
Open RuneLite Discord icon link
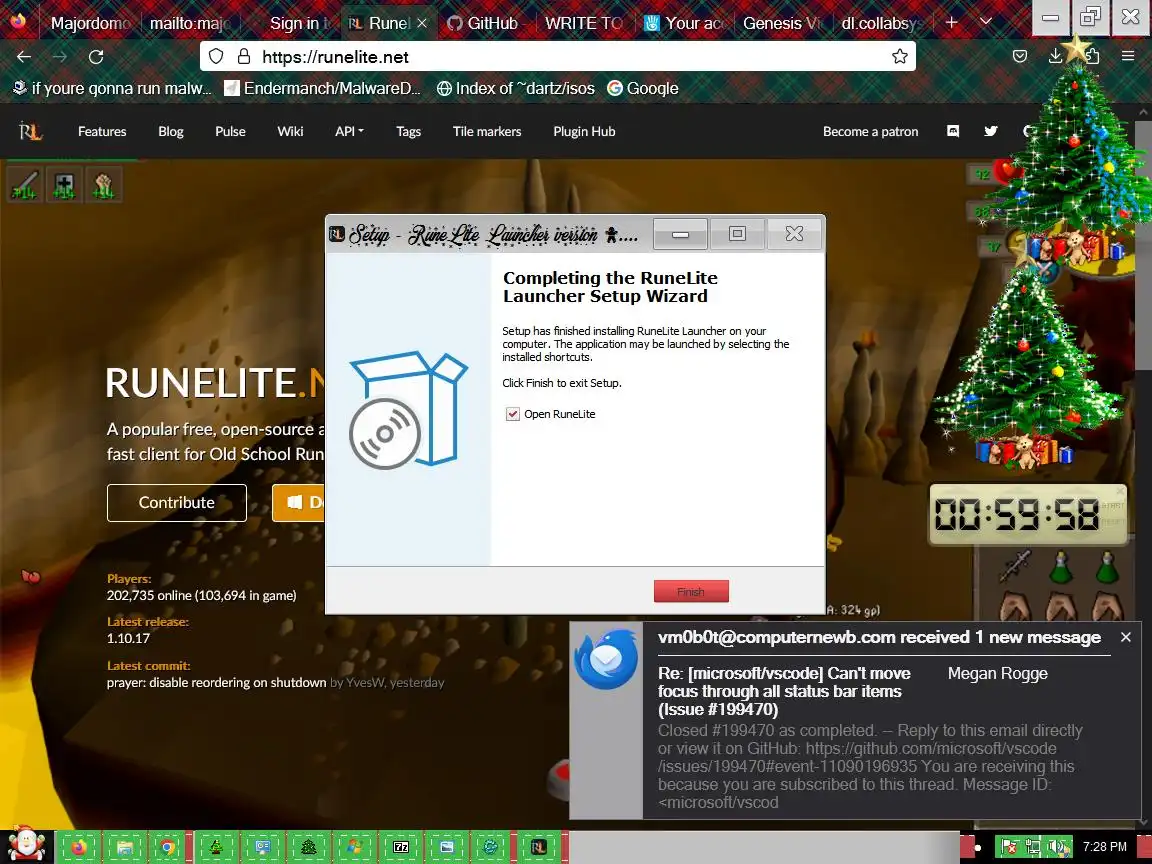tap(953, 132)
